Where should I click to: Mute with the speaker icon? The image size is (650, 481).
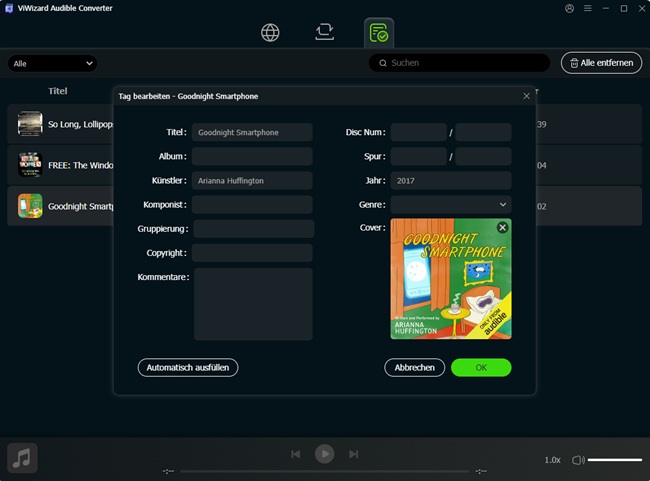pos(578,460)
